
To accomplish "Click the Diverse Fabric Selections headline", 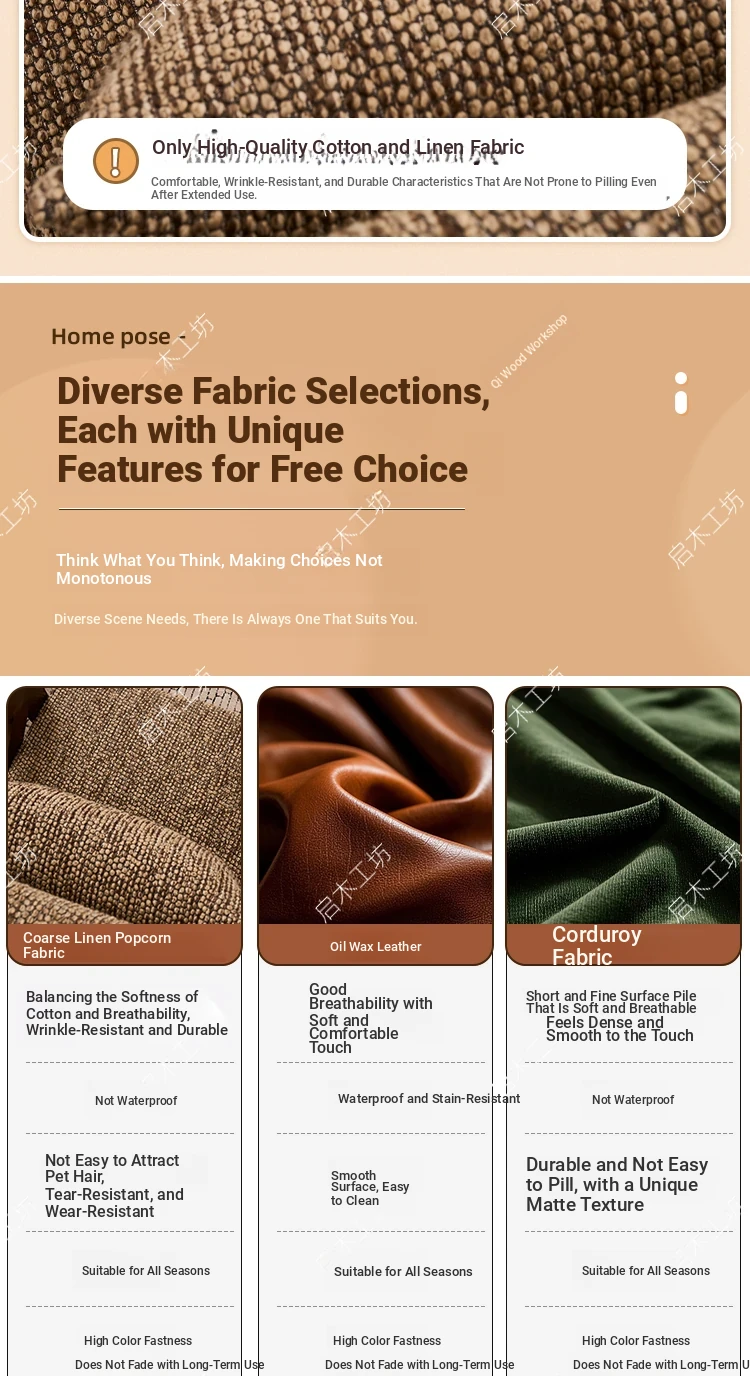I will click(274, 430).
